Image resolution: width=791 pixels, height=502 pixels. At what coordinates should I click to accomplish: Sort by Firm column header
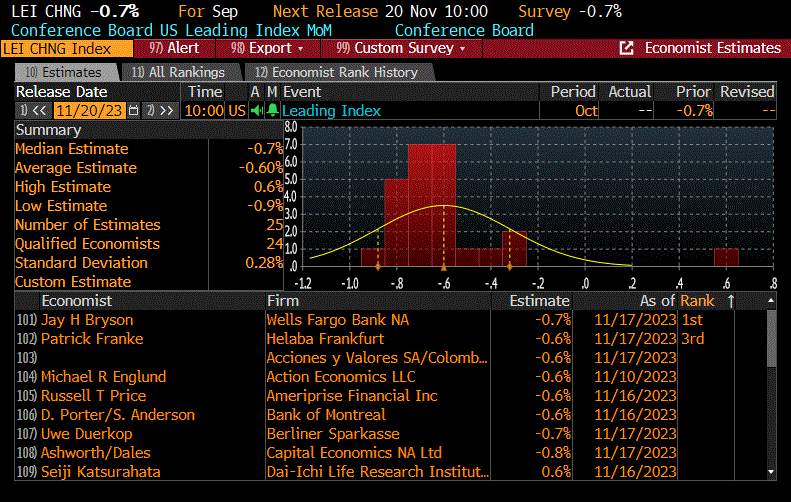[282, 301]
